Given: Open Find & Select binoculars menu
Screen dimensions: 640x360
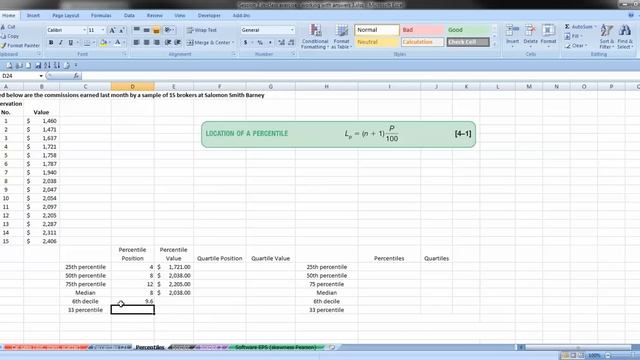Looking at the screenshot, I should 625,36.
